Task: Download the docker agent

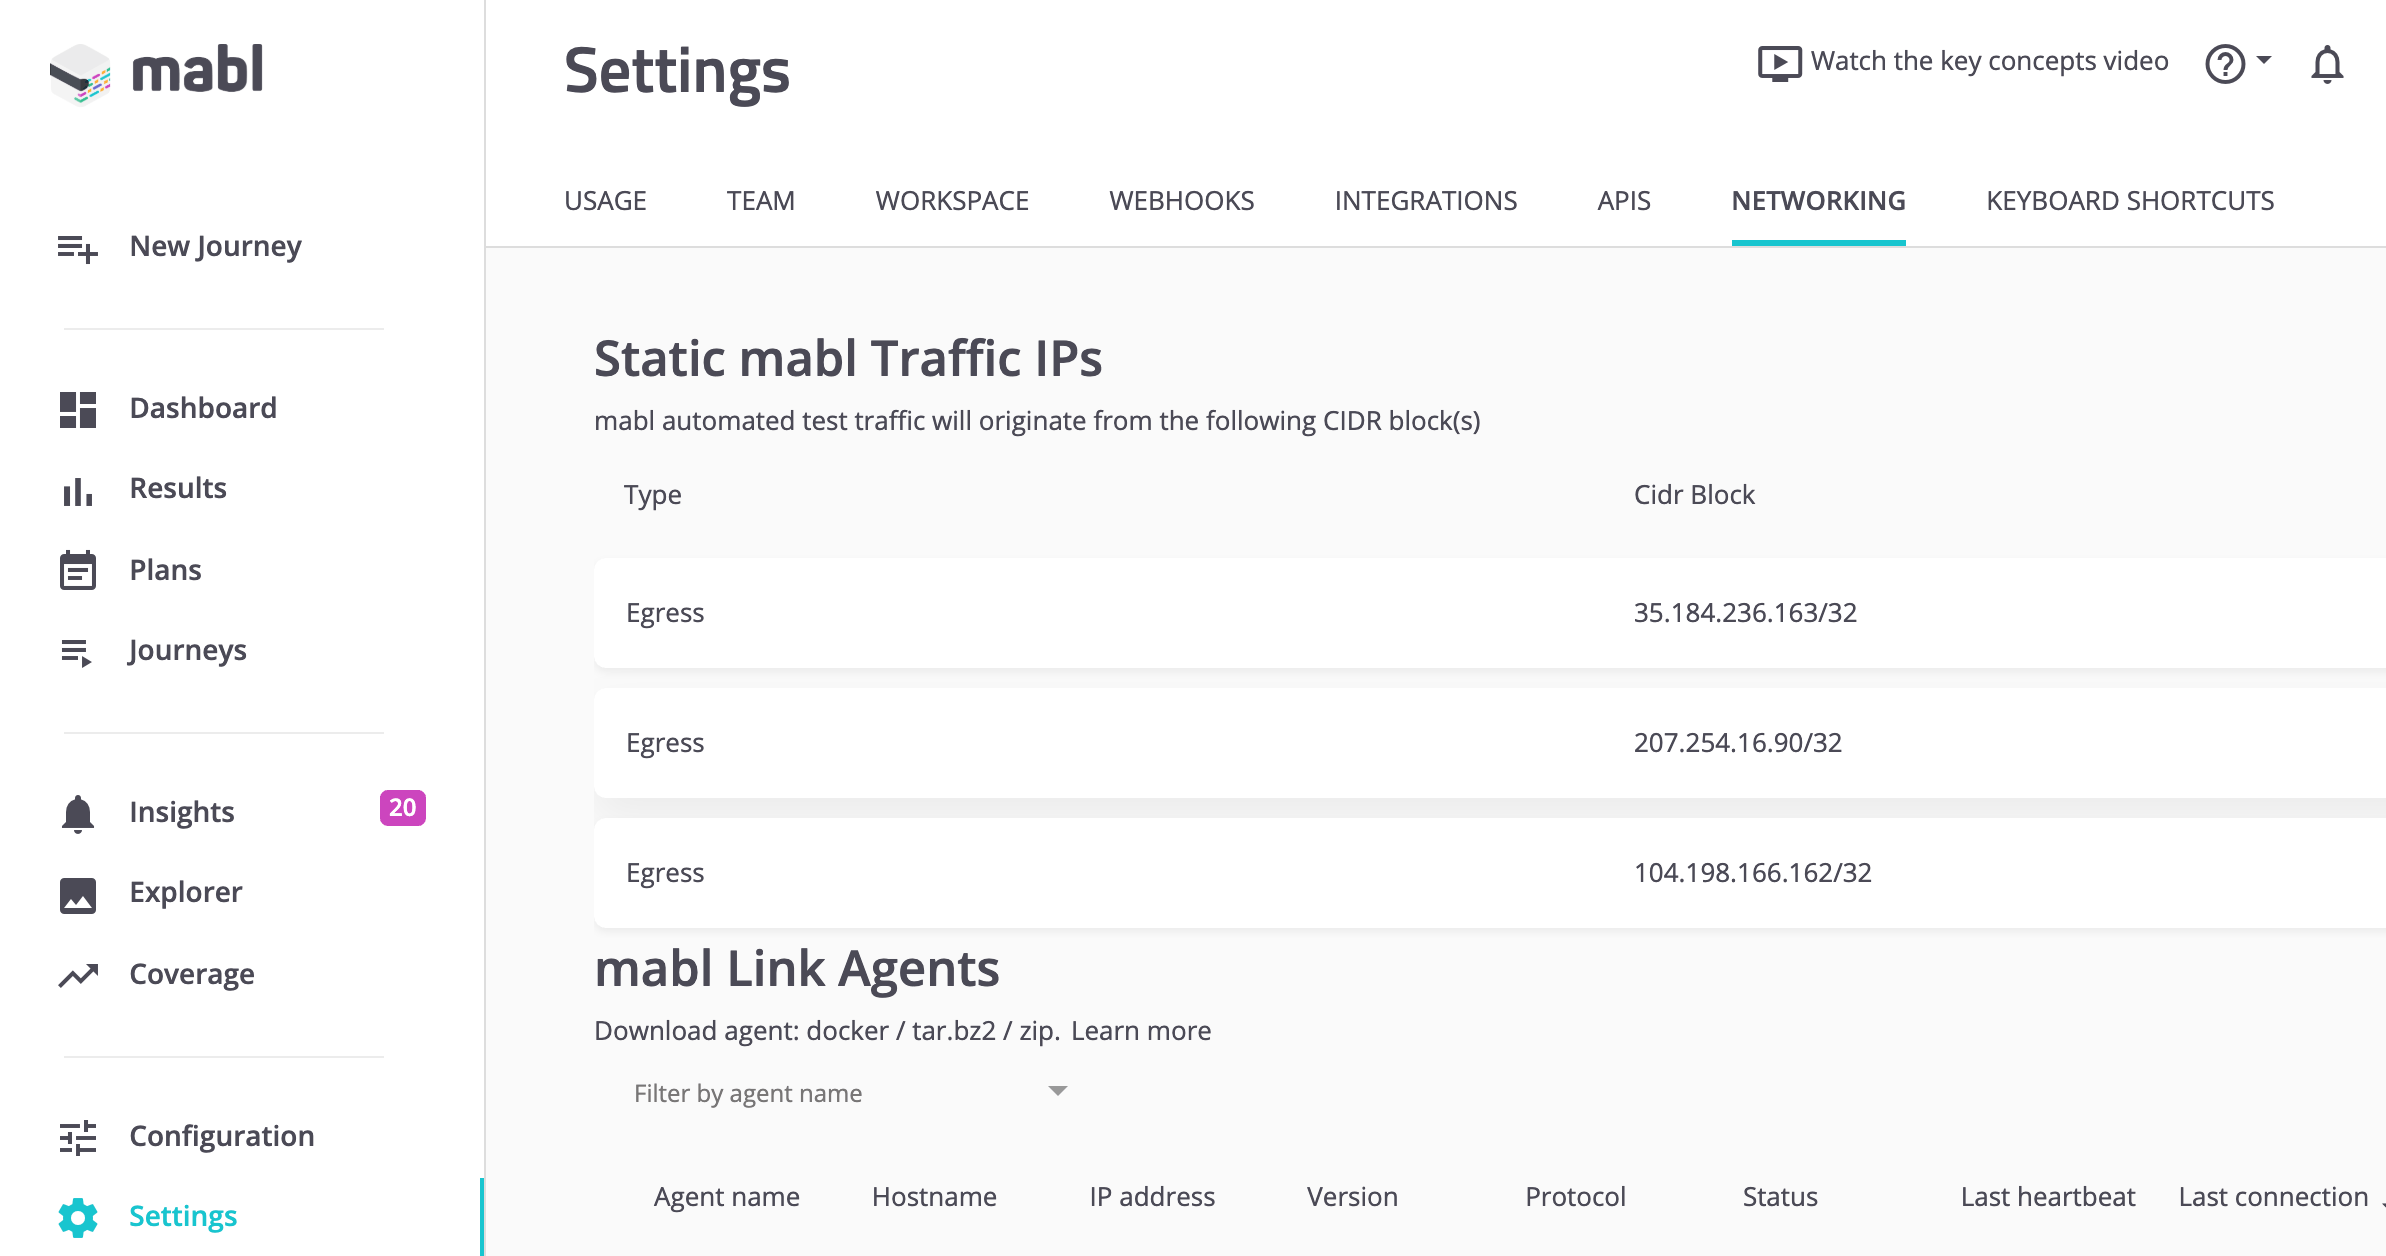Action: coord(845,1030)
